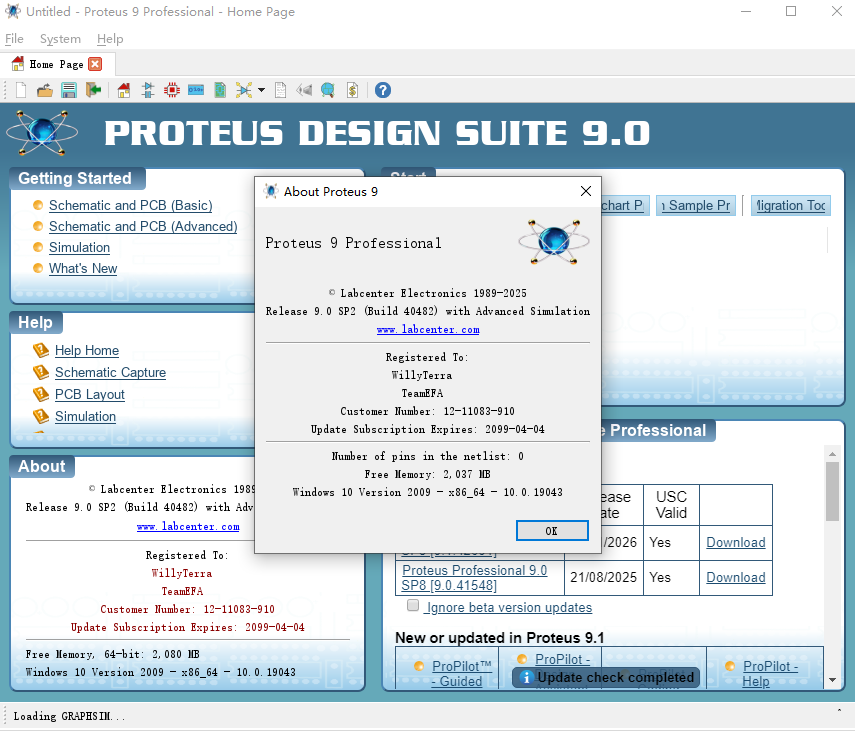Download Proteus Professional 9.0 SP8 update
Image resolution: width=855 pixels, height=731 pixels.
pyautogui.click(x=735, y=577)
